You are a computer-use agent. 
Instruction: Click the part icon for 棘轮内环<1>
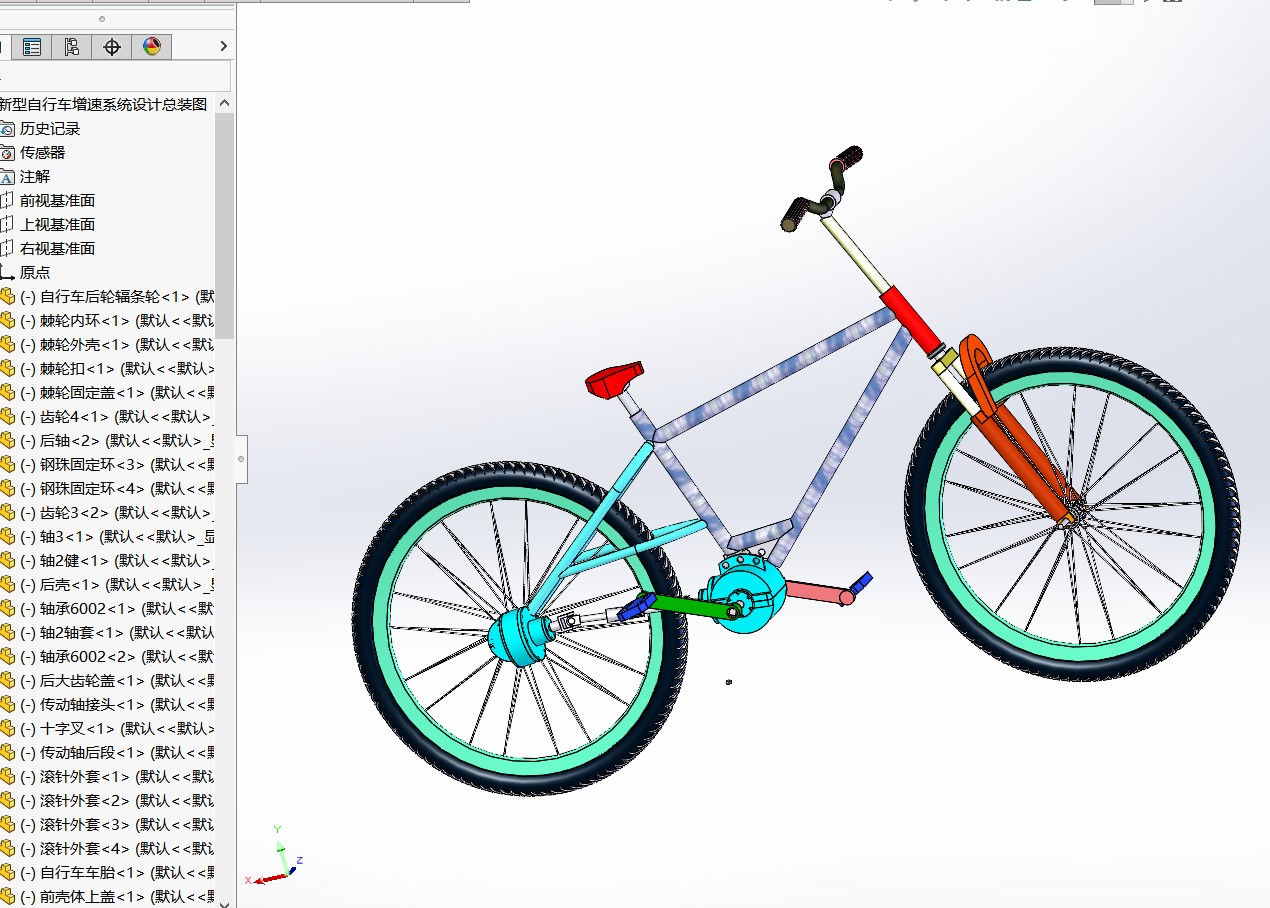tap(7, 321)
